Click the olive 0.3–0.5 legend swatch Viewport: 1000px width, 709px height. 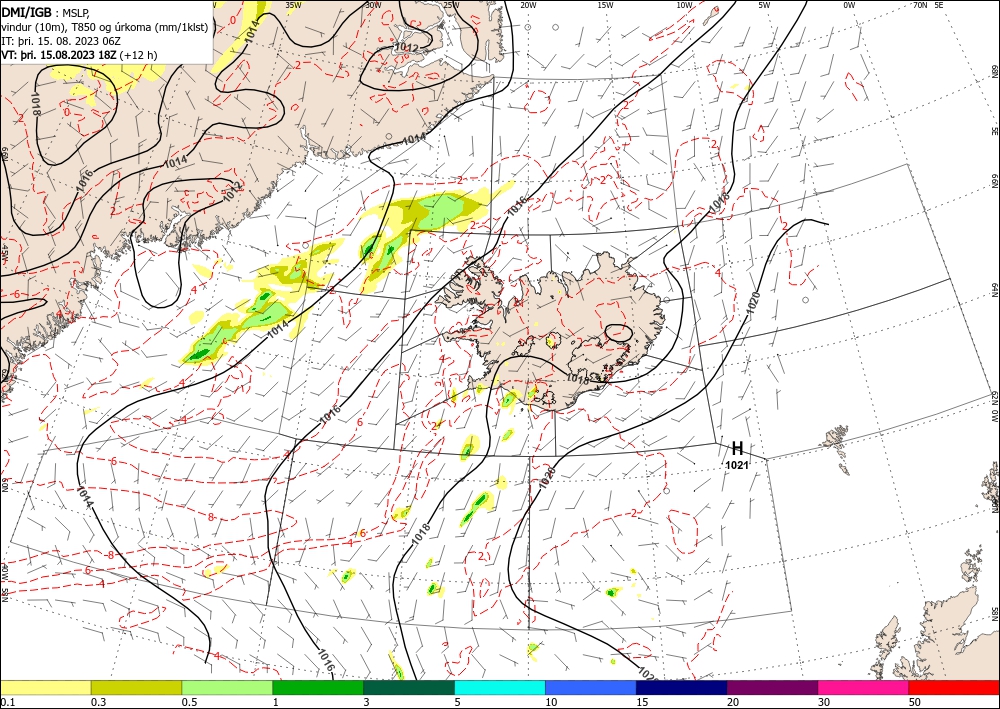point(136,687)
